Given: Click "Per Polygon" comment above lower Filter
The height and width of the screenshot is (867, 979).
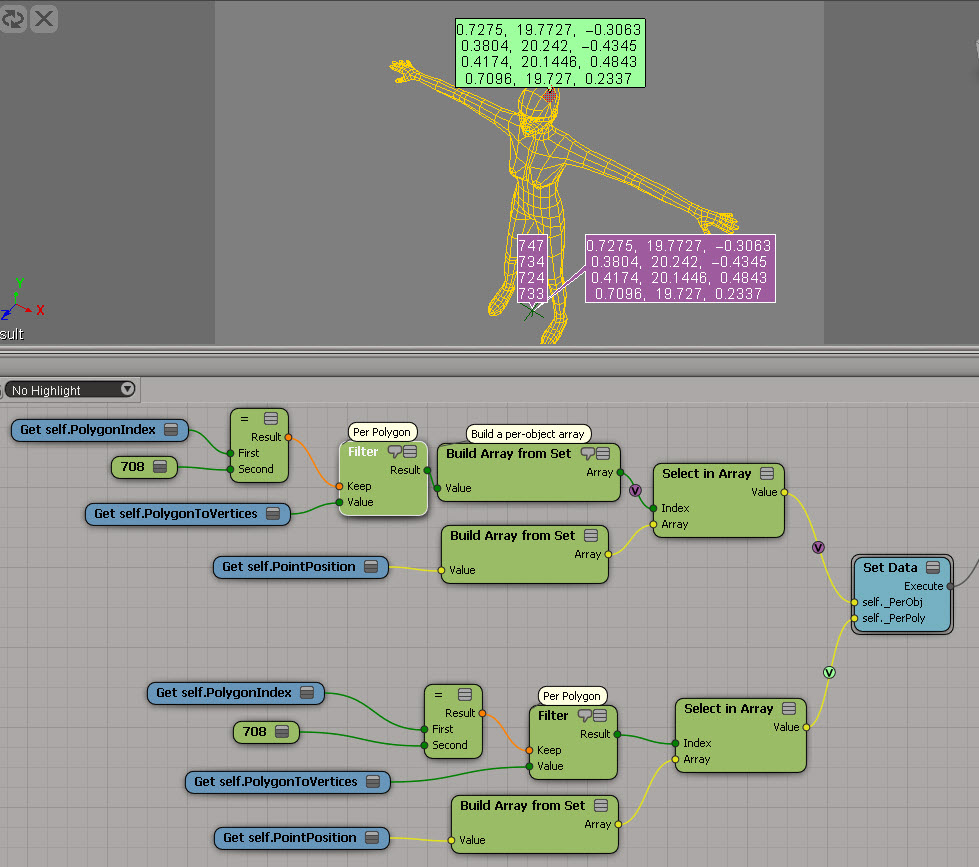Looking at the screenshot, I should point(572,695).
